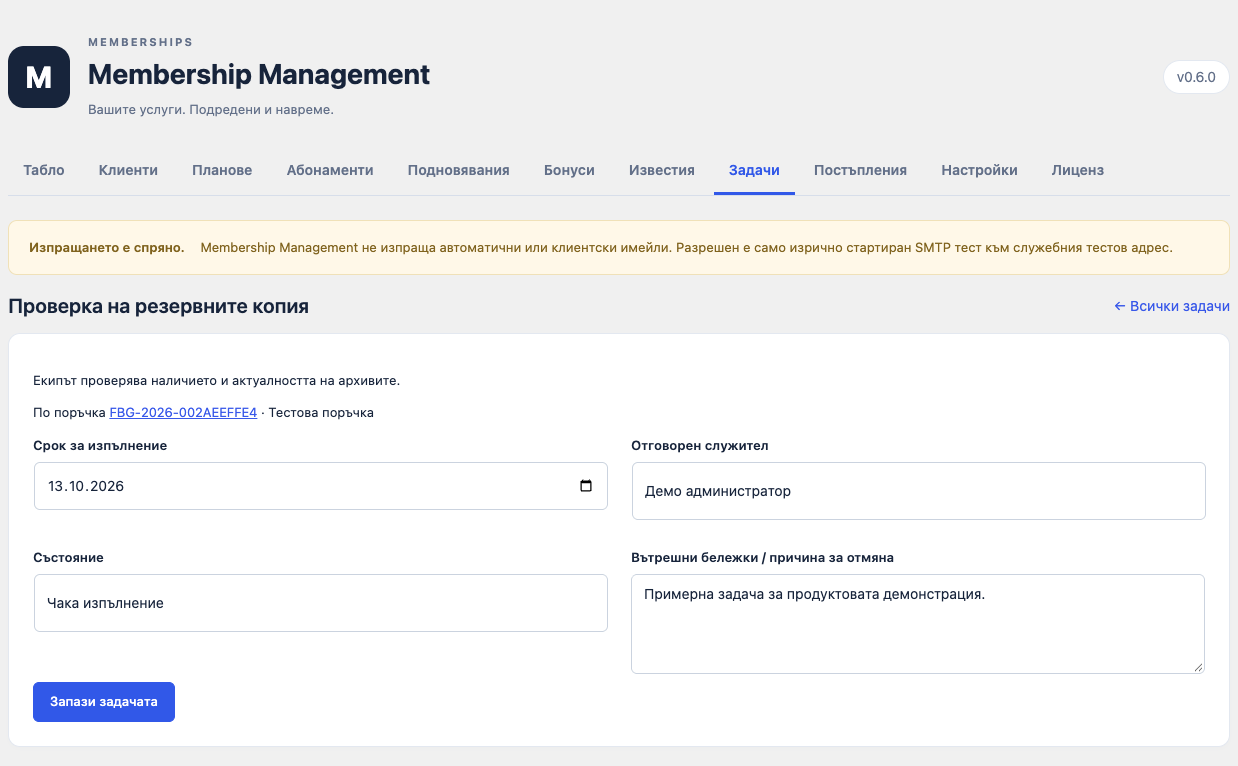Click the description Екипът проверява наличието text
Viewport: 1238px width, 766px height.
click(217, 381)
